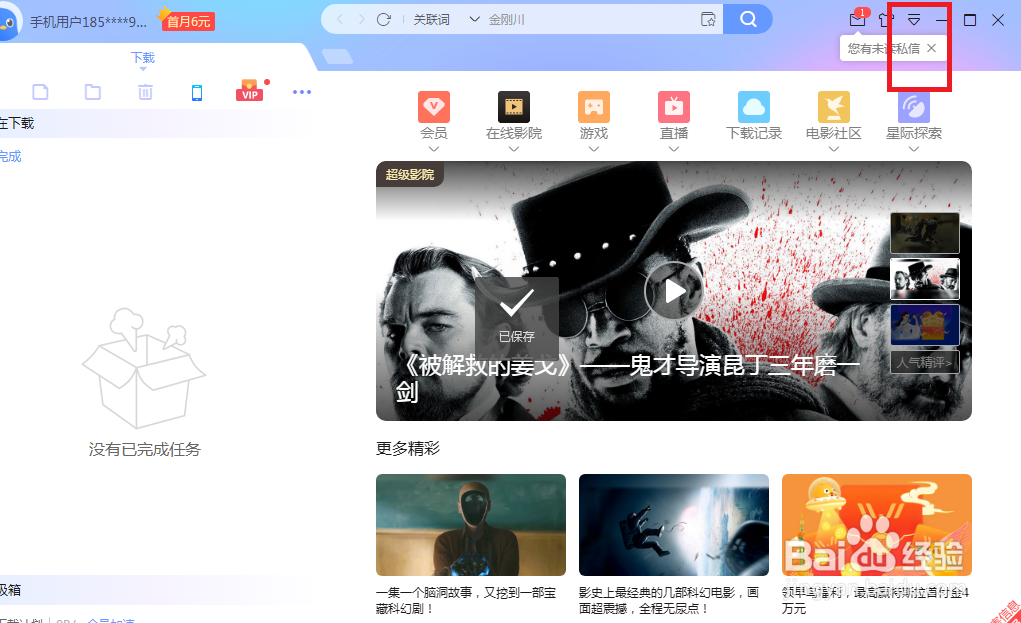Open the private messages mail icon

click(x=858, y=20)
